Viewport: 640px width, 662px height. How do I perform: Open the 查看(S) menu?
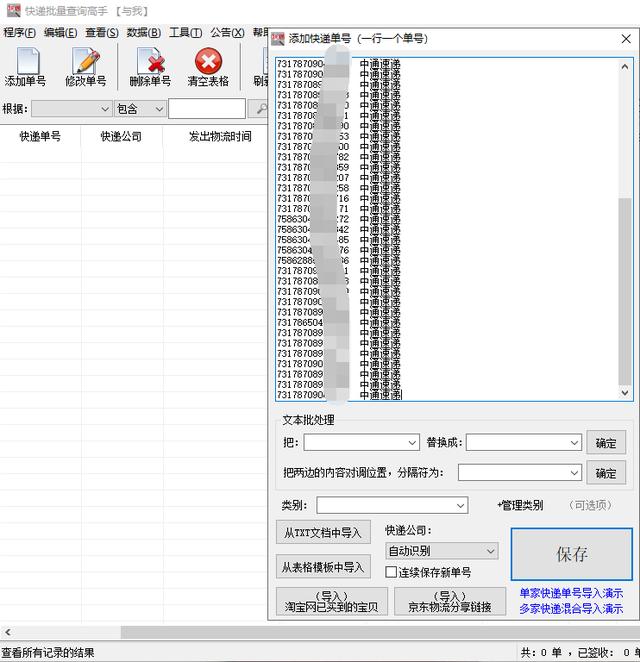102,33
